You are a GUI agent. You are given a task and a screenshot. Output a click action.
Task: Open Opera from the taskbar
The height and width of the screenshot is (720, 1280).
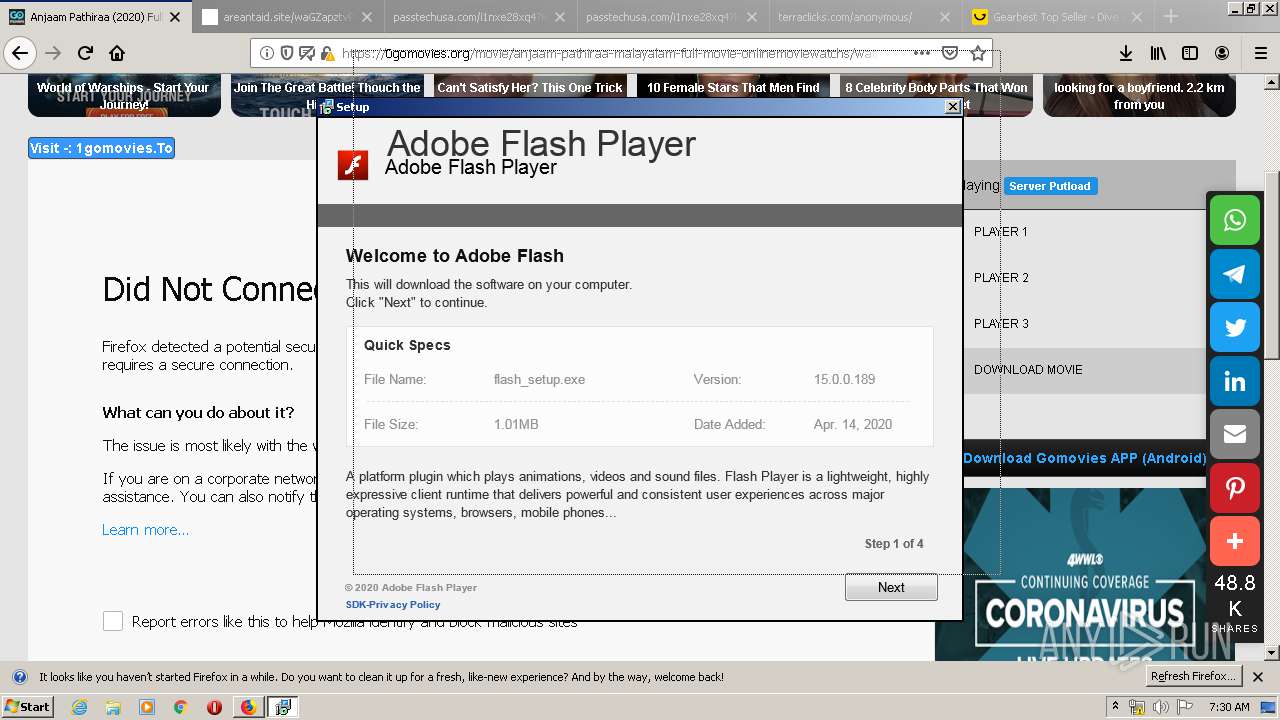click(214, 707)
